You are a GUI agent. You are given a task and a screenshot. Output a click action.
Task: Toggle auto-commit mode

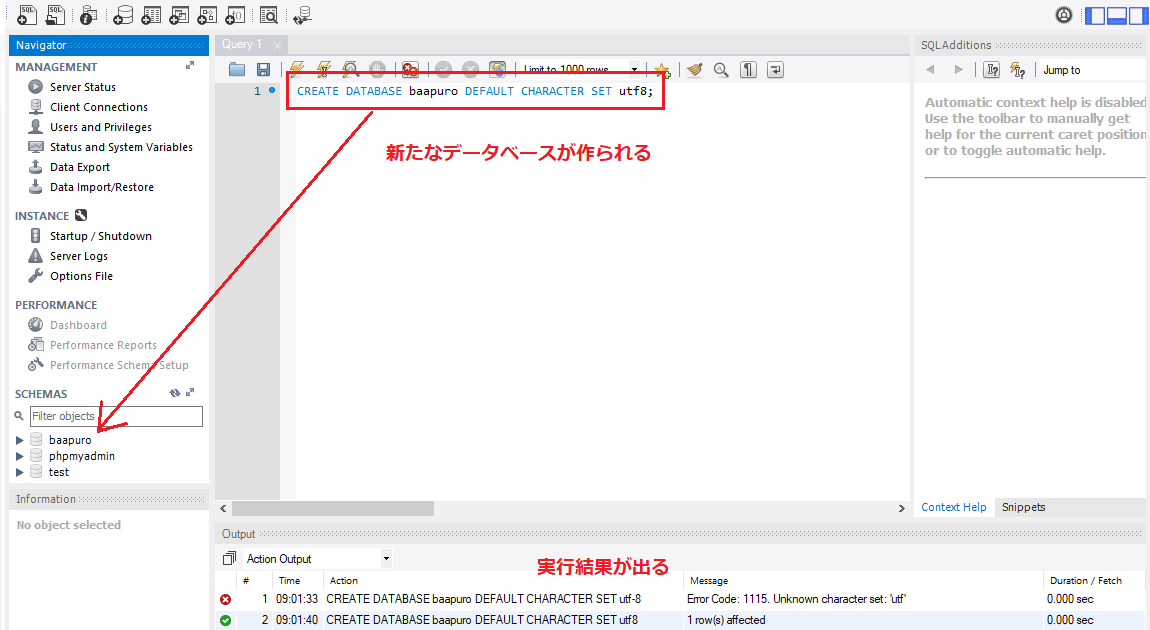click(x=497, y=70)
